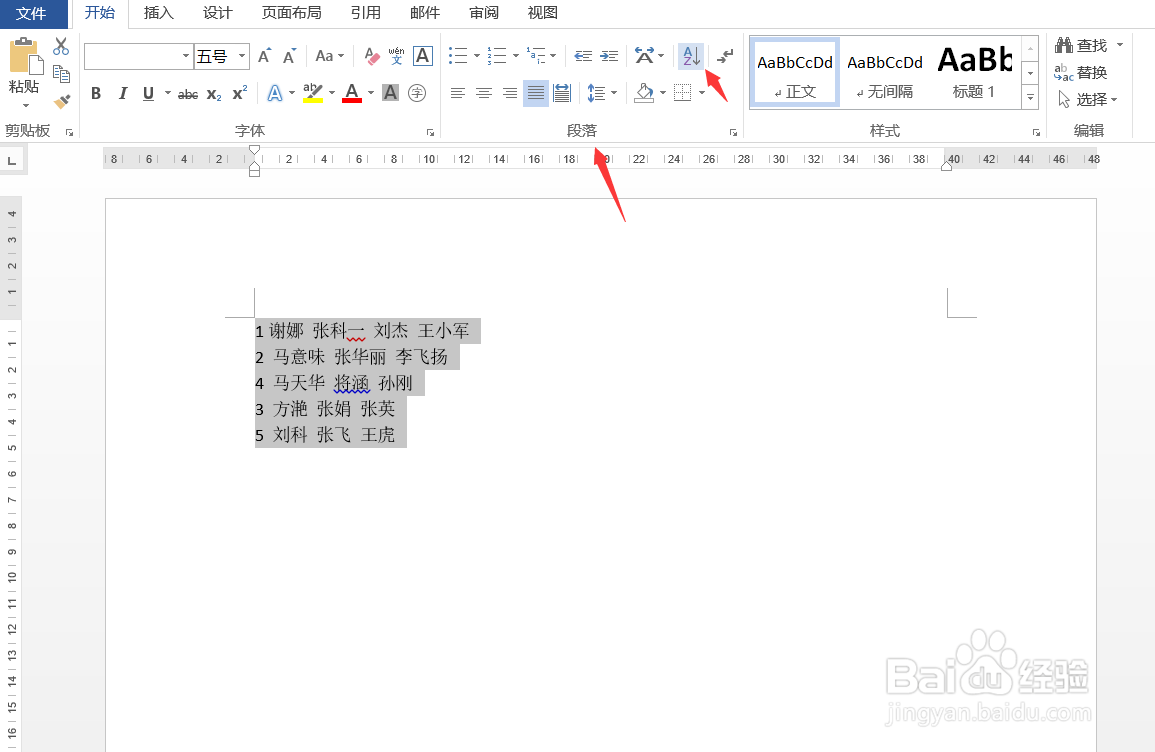Image resolution: width=1155 pixels, height=752 pixels.
Task: Expand the styles gallery more arrow
Action: [x=1031, y=97]
